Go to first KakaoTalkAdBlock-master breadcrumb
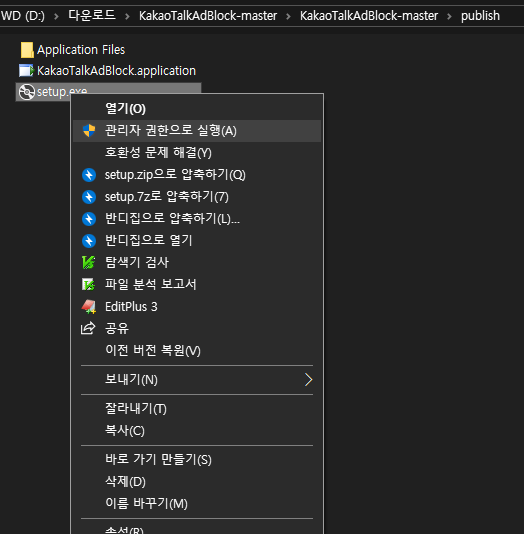The height and width of the screenshot is (534, 524). (208, 16)
